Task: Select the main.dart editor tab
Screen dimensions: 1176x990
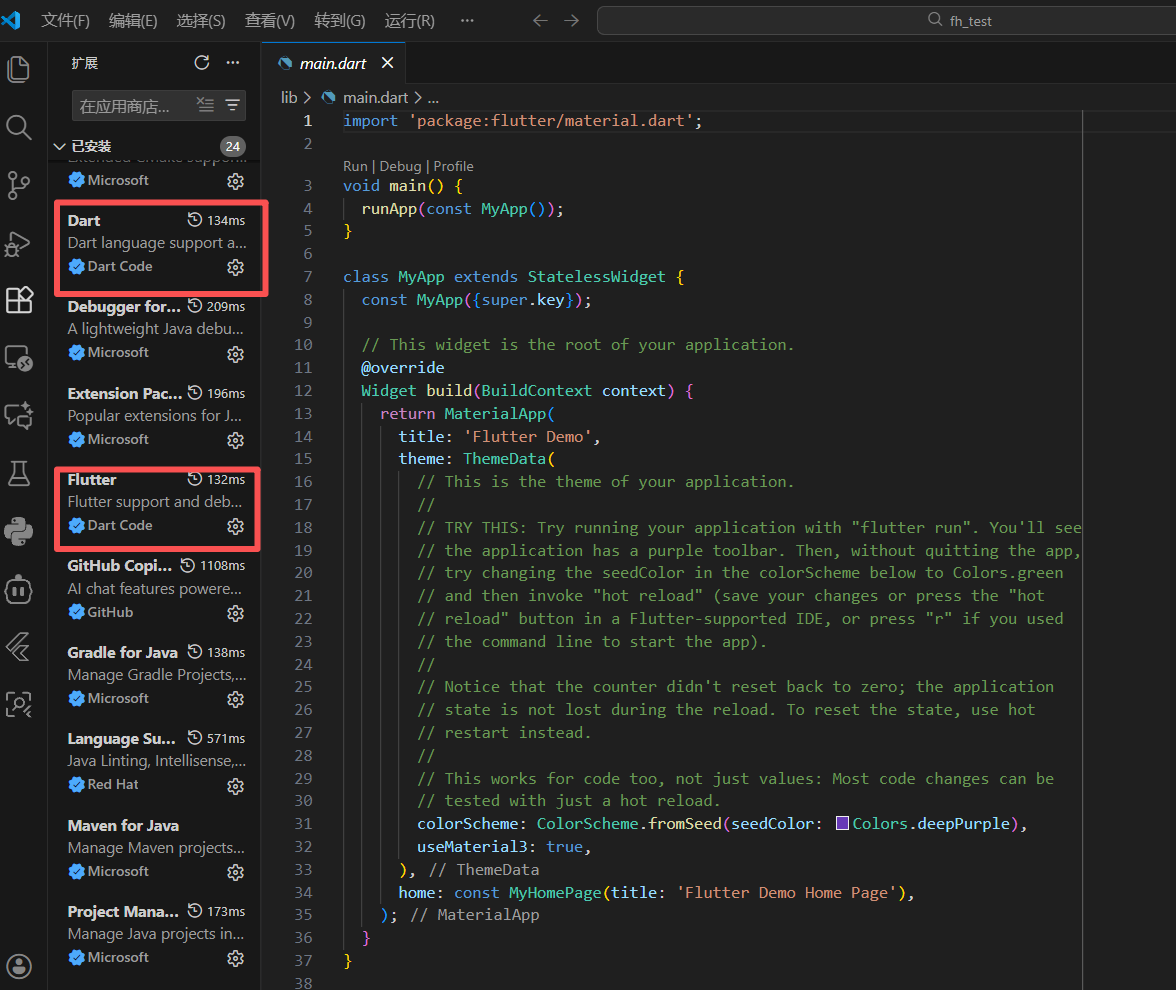Action: coord(333,64)
